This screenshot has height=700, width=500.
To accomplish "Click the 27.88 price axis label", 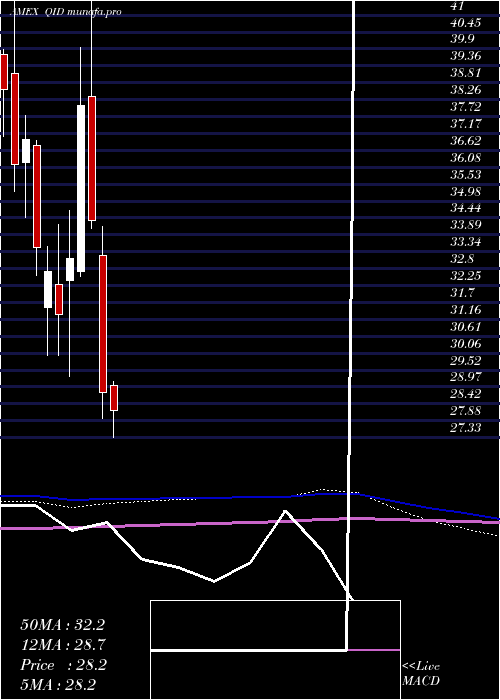I will click(466, 411).
